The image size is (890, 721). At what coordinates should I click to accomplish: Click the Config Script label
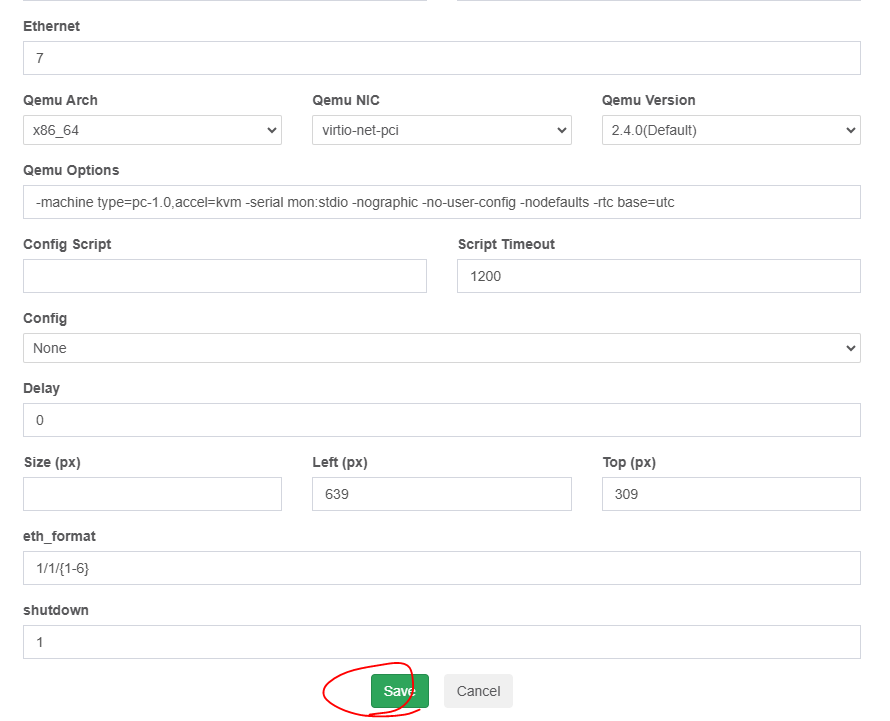[67, 244]
